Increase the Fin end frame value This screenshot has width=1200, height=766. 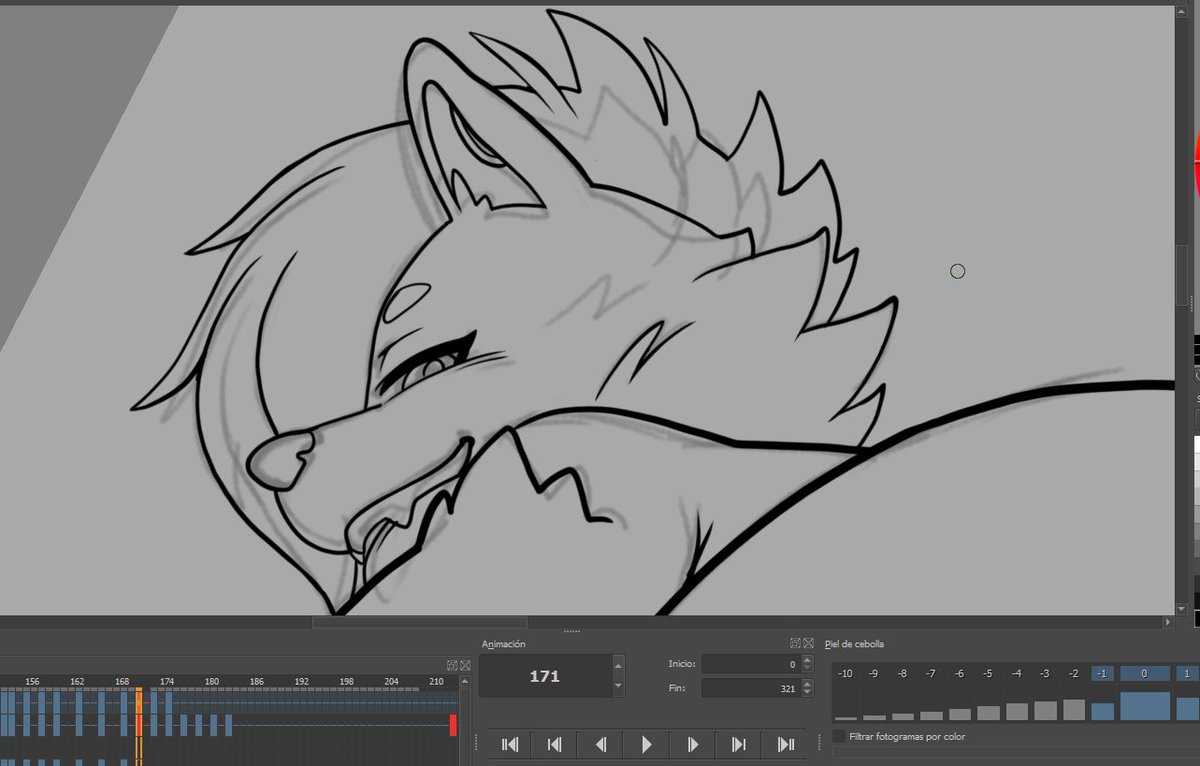click(x=807, y=684)
